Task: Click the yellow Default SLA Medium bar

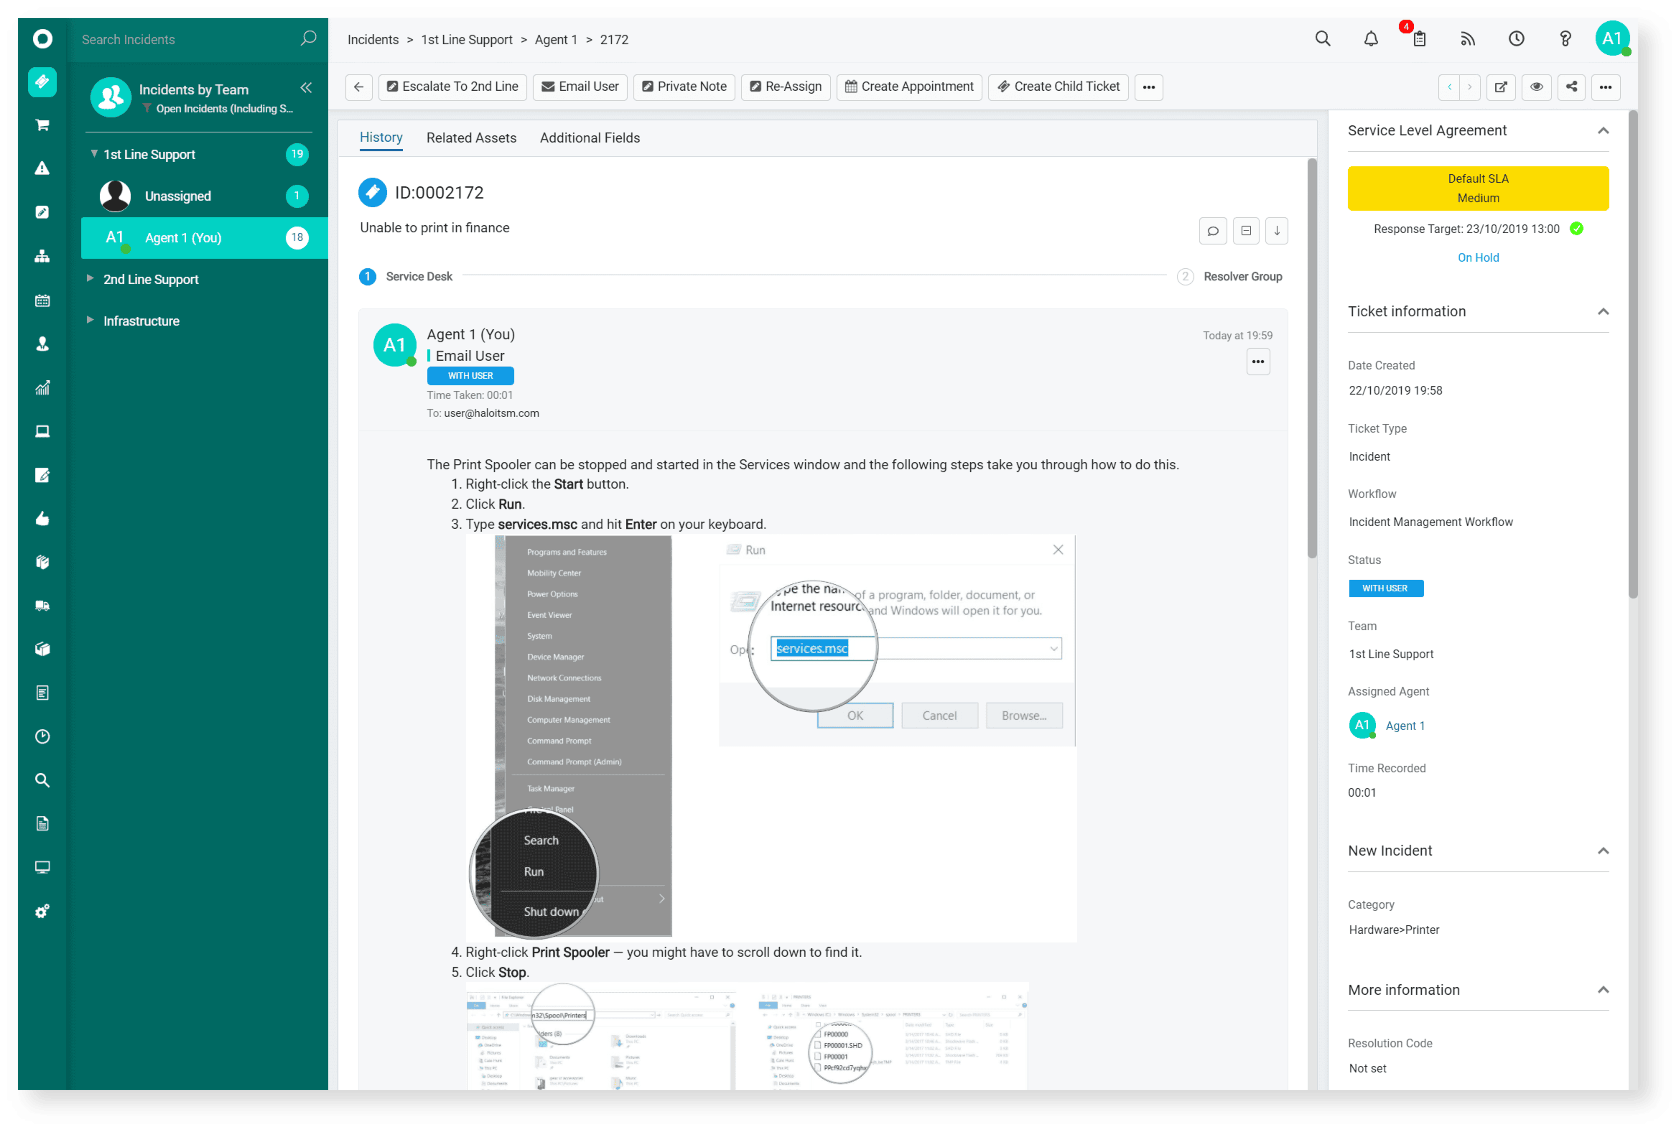Action: pos(1477,188)
